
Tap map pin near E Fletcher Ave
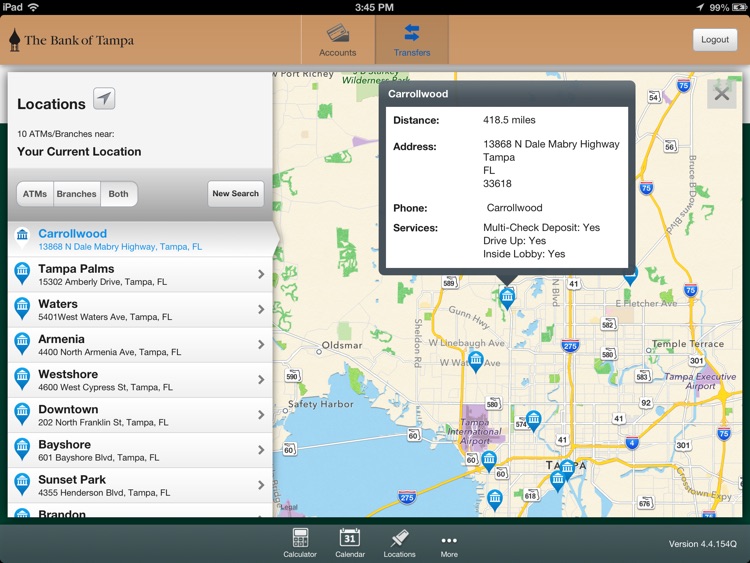[x=630, y=277]
